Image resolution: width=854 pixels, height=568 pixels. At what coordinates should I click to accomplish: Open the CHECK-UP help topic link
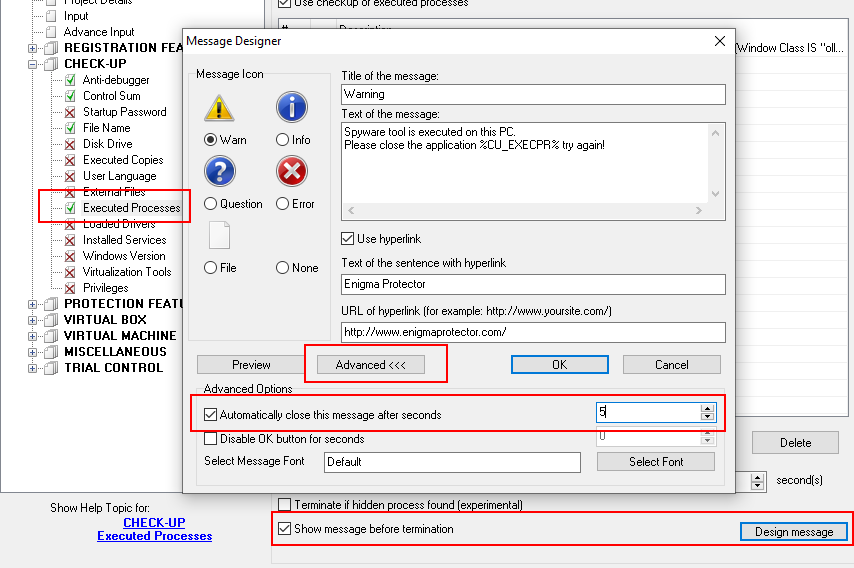coord(154,522)
